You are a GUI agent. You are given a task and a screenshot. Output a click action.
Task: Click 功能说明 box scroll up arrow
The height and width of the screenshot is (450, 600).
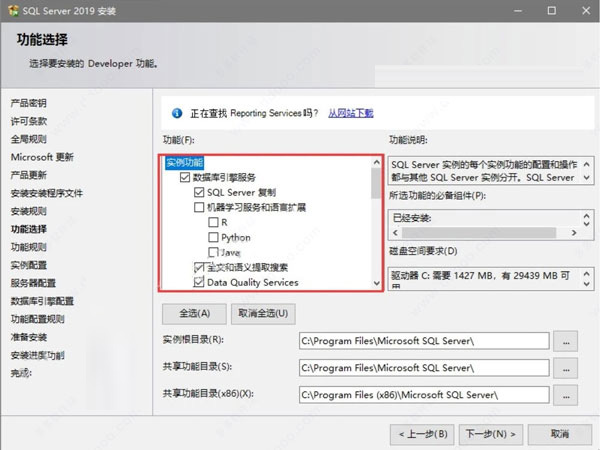[x=586, y=164]
